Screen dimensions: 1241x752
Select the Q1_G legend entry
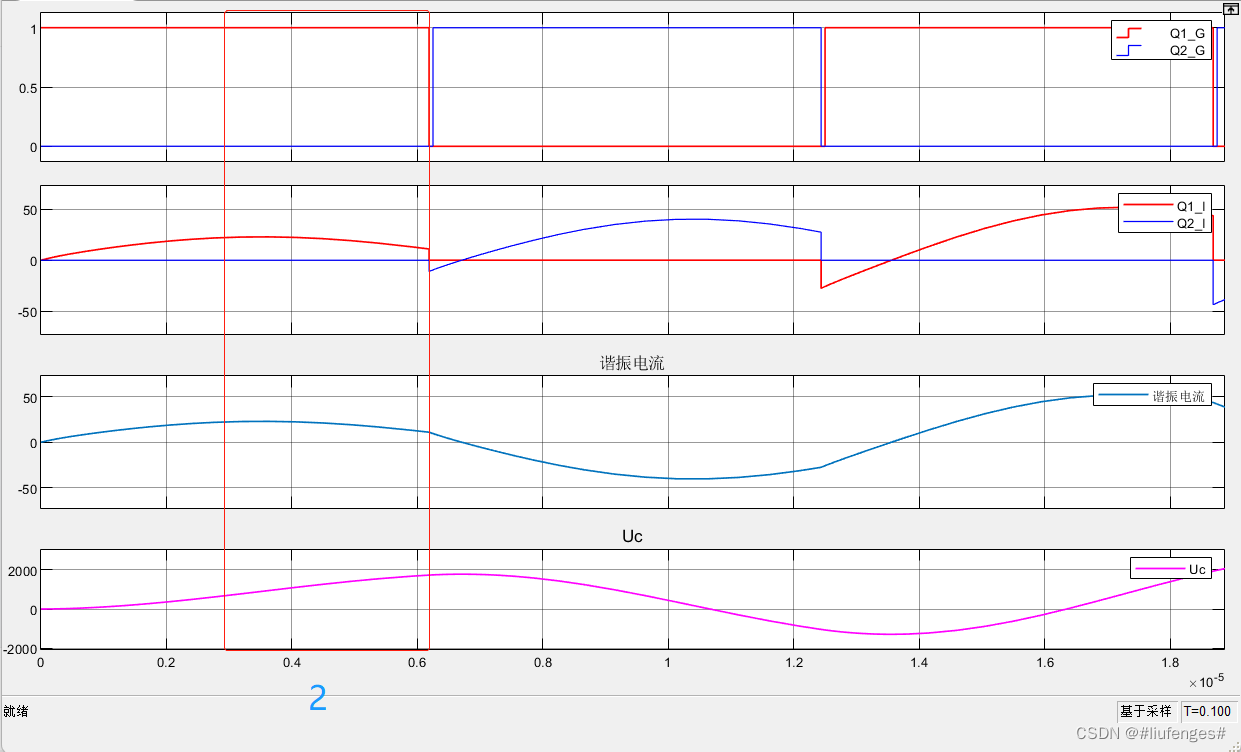[1160, 32]
